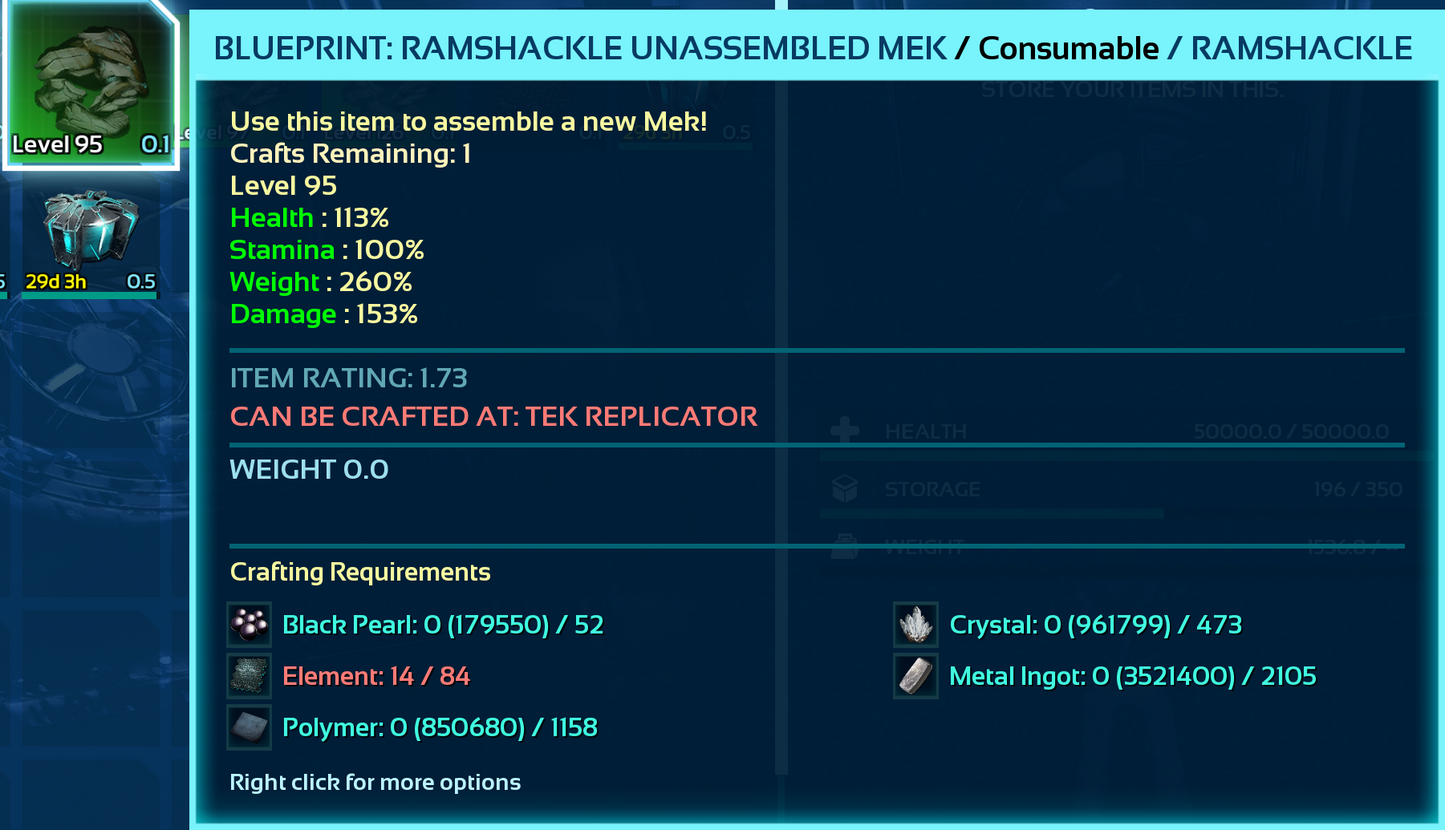This screenshot has height=830, width=1445.
Task: Click the Polymer resource icon
Action: pos(249,727)
